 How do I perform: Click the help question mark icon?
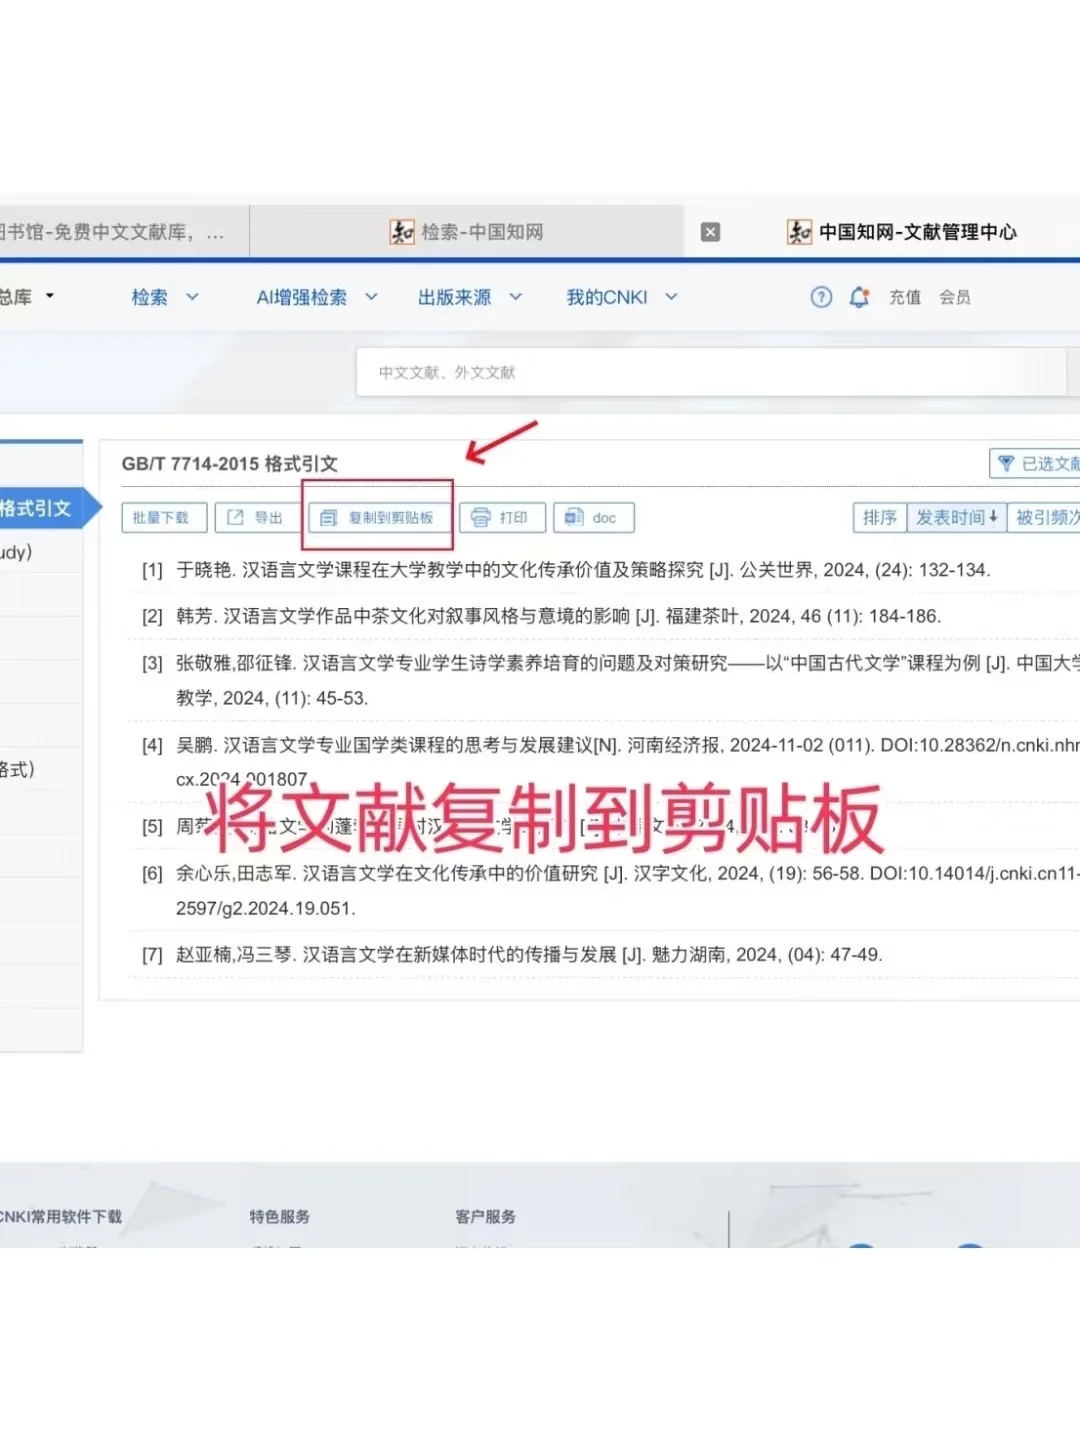(x=821, y=297)
